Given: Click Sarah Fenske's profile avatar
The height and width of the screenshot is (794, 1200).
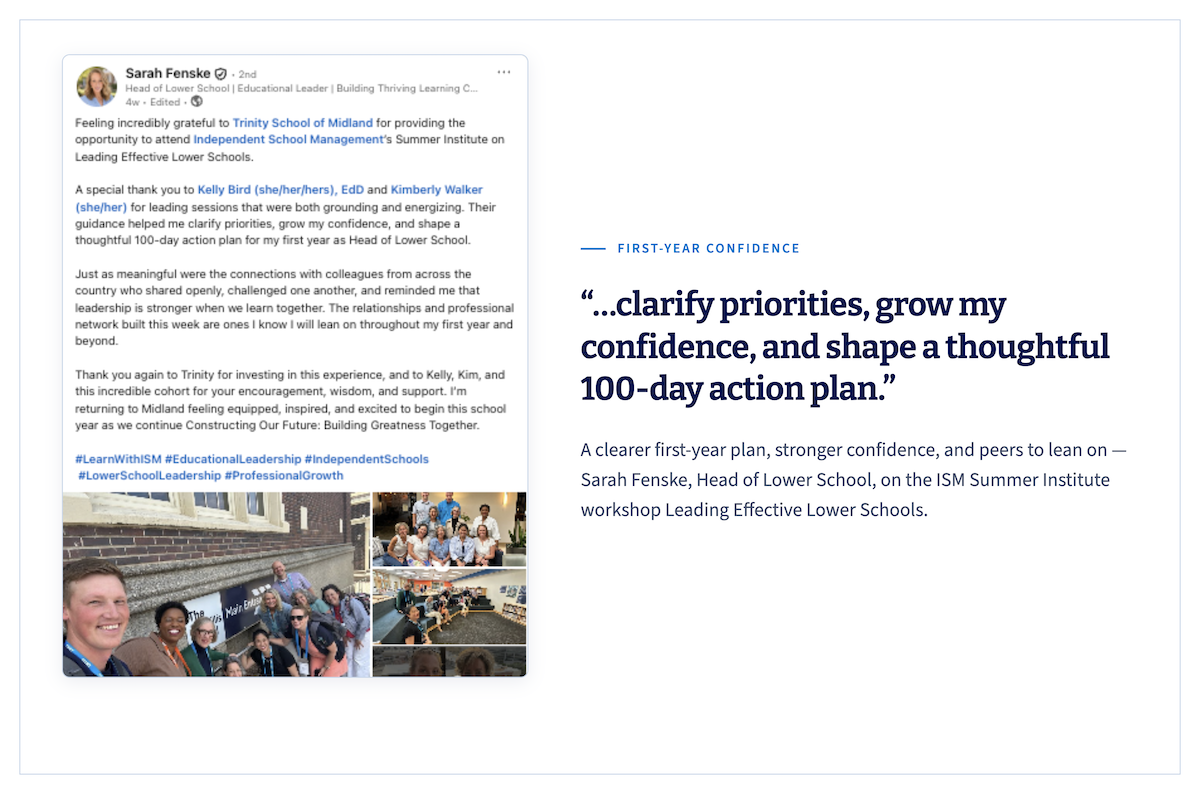Looking at the screenshot, I should (x=97, y=87).
